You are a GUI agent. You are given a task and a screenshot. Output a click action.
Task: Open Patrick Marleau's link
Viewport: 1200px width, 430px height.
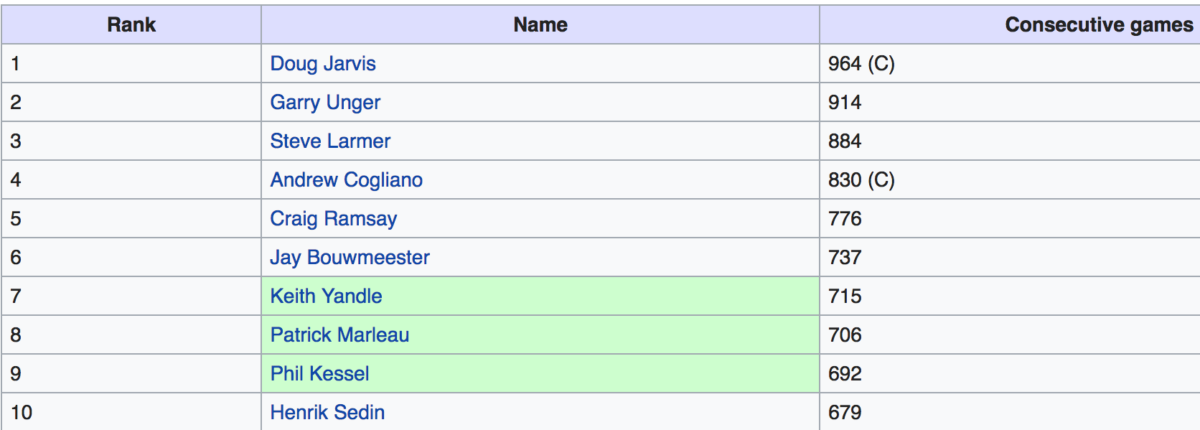[x=339, y=335]
